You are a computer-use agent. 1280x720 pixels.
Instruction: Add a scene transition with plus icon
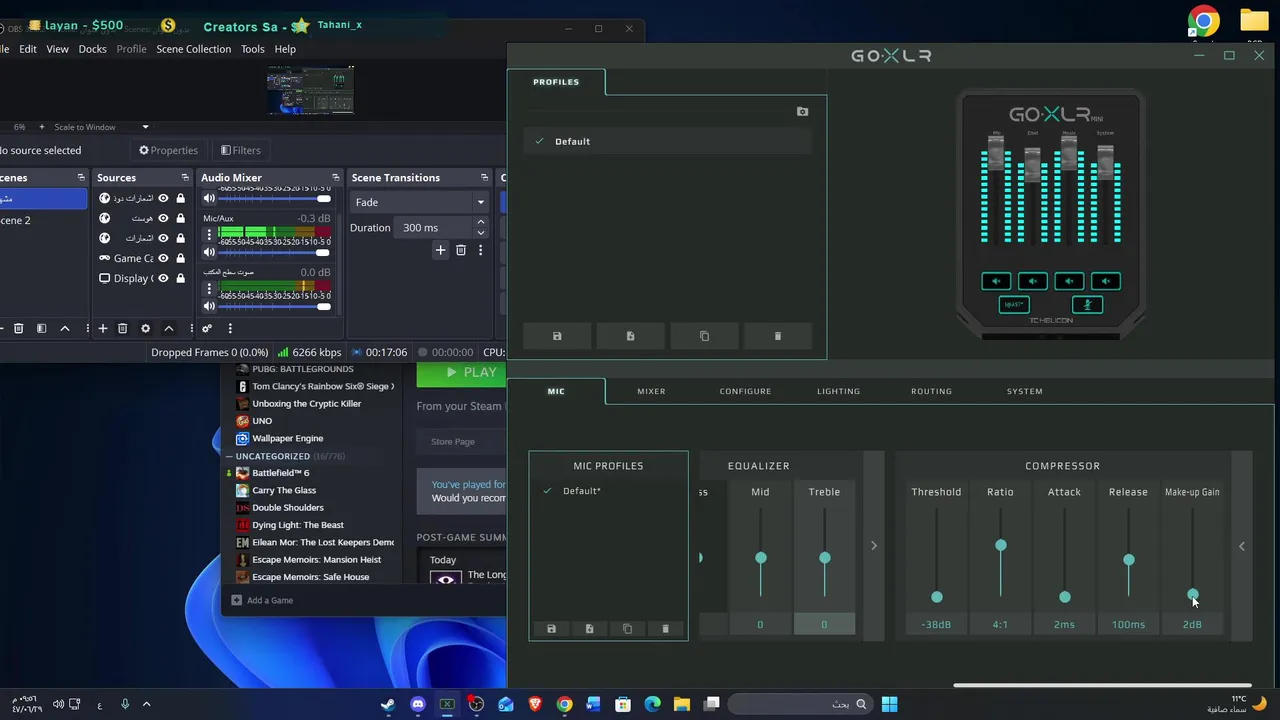tap(440, 250)
